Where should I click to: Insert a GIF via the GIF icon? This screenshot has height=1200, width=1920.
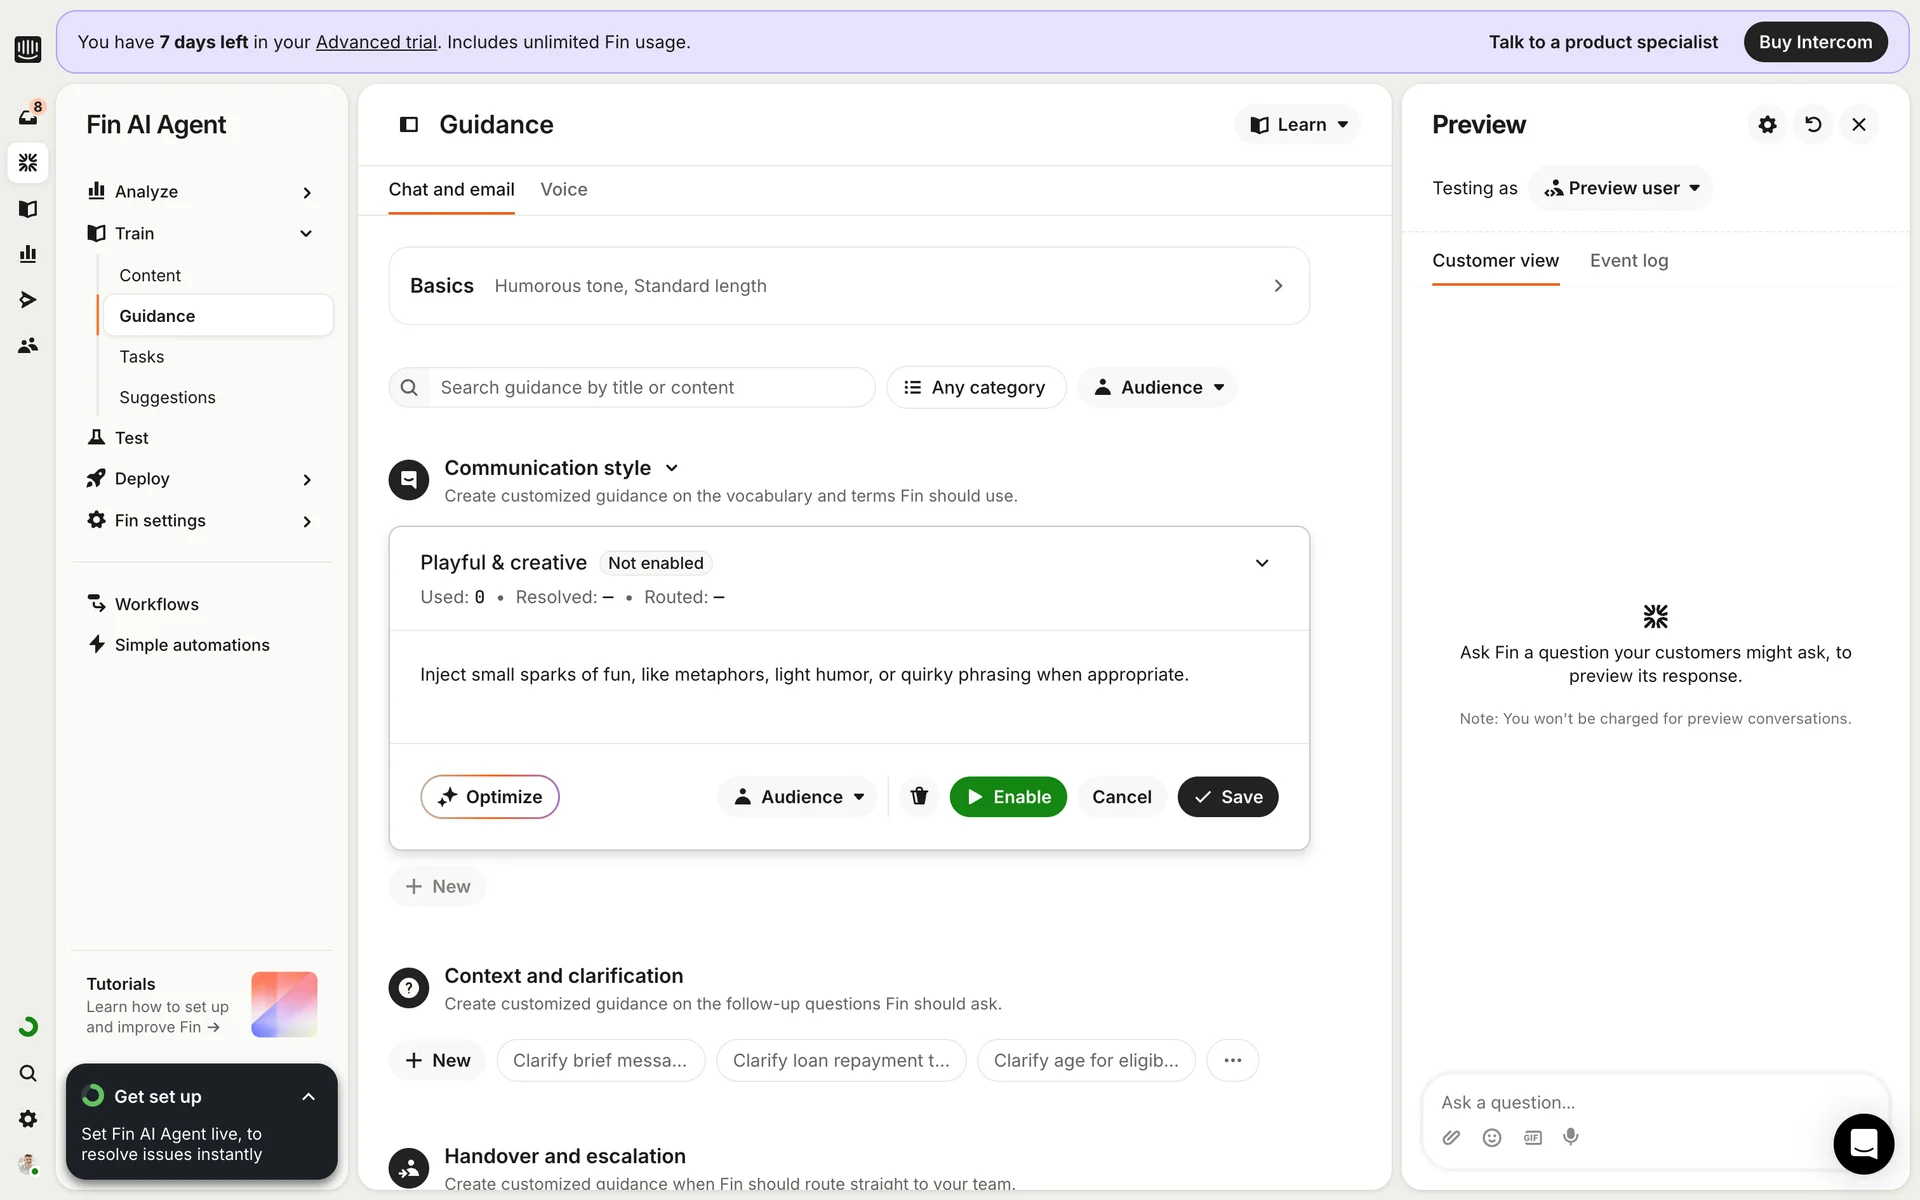(1532, 1137)
